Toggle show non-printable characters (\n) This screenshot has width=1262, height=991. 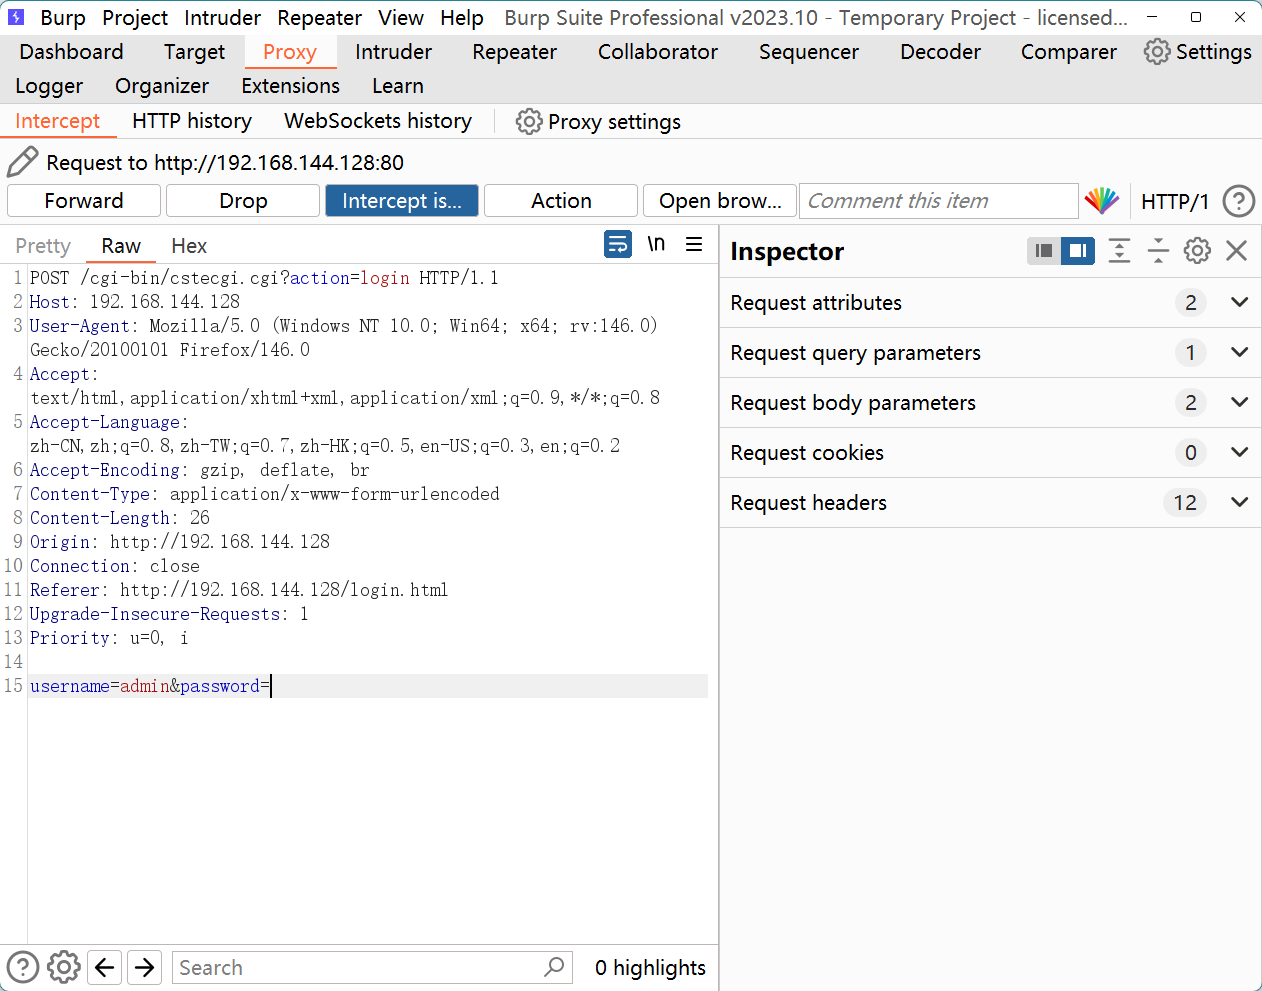coord(656,244)
